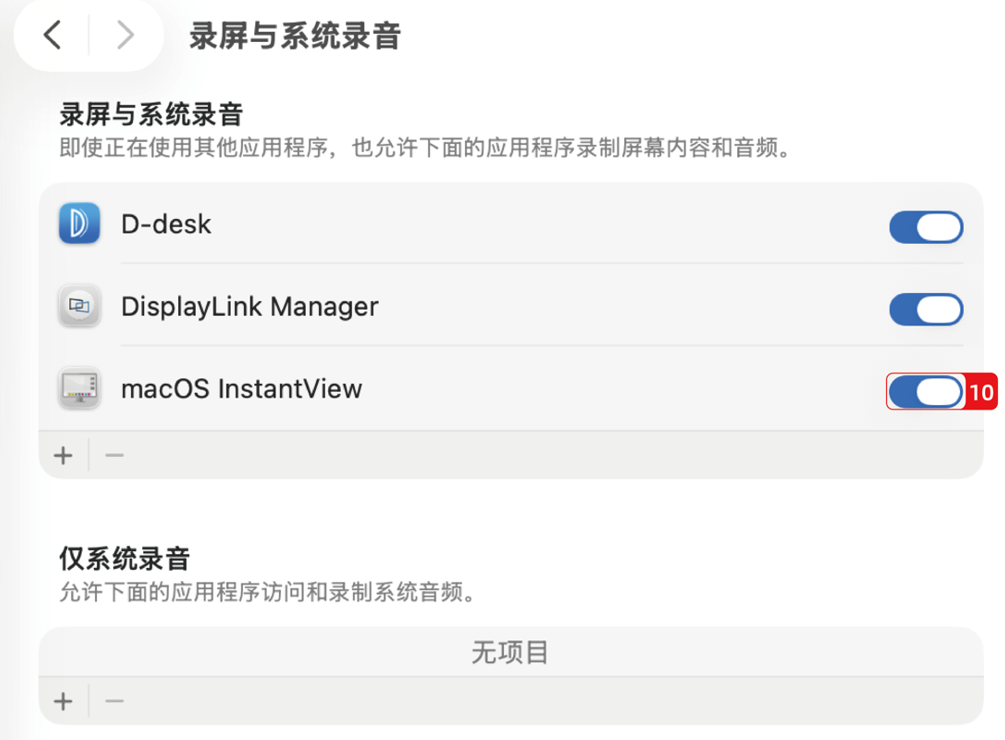Viewport: 1005px width, 740px height.
Task: Click the red badge numbered 10
Action: point(982,392)
